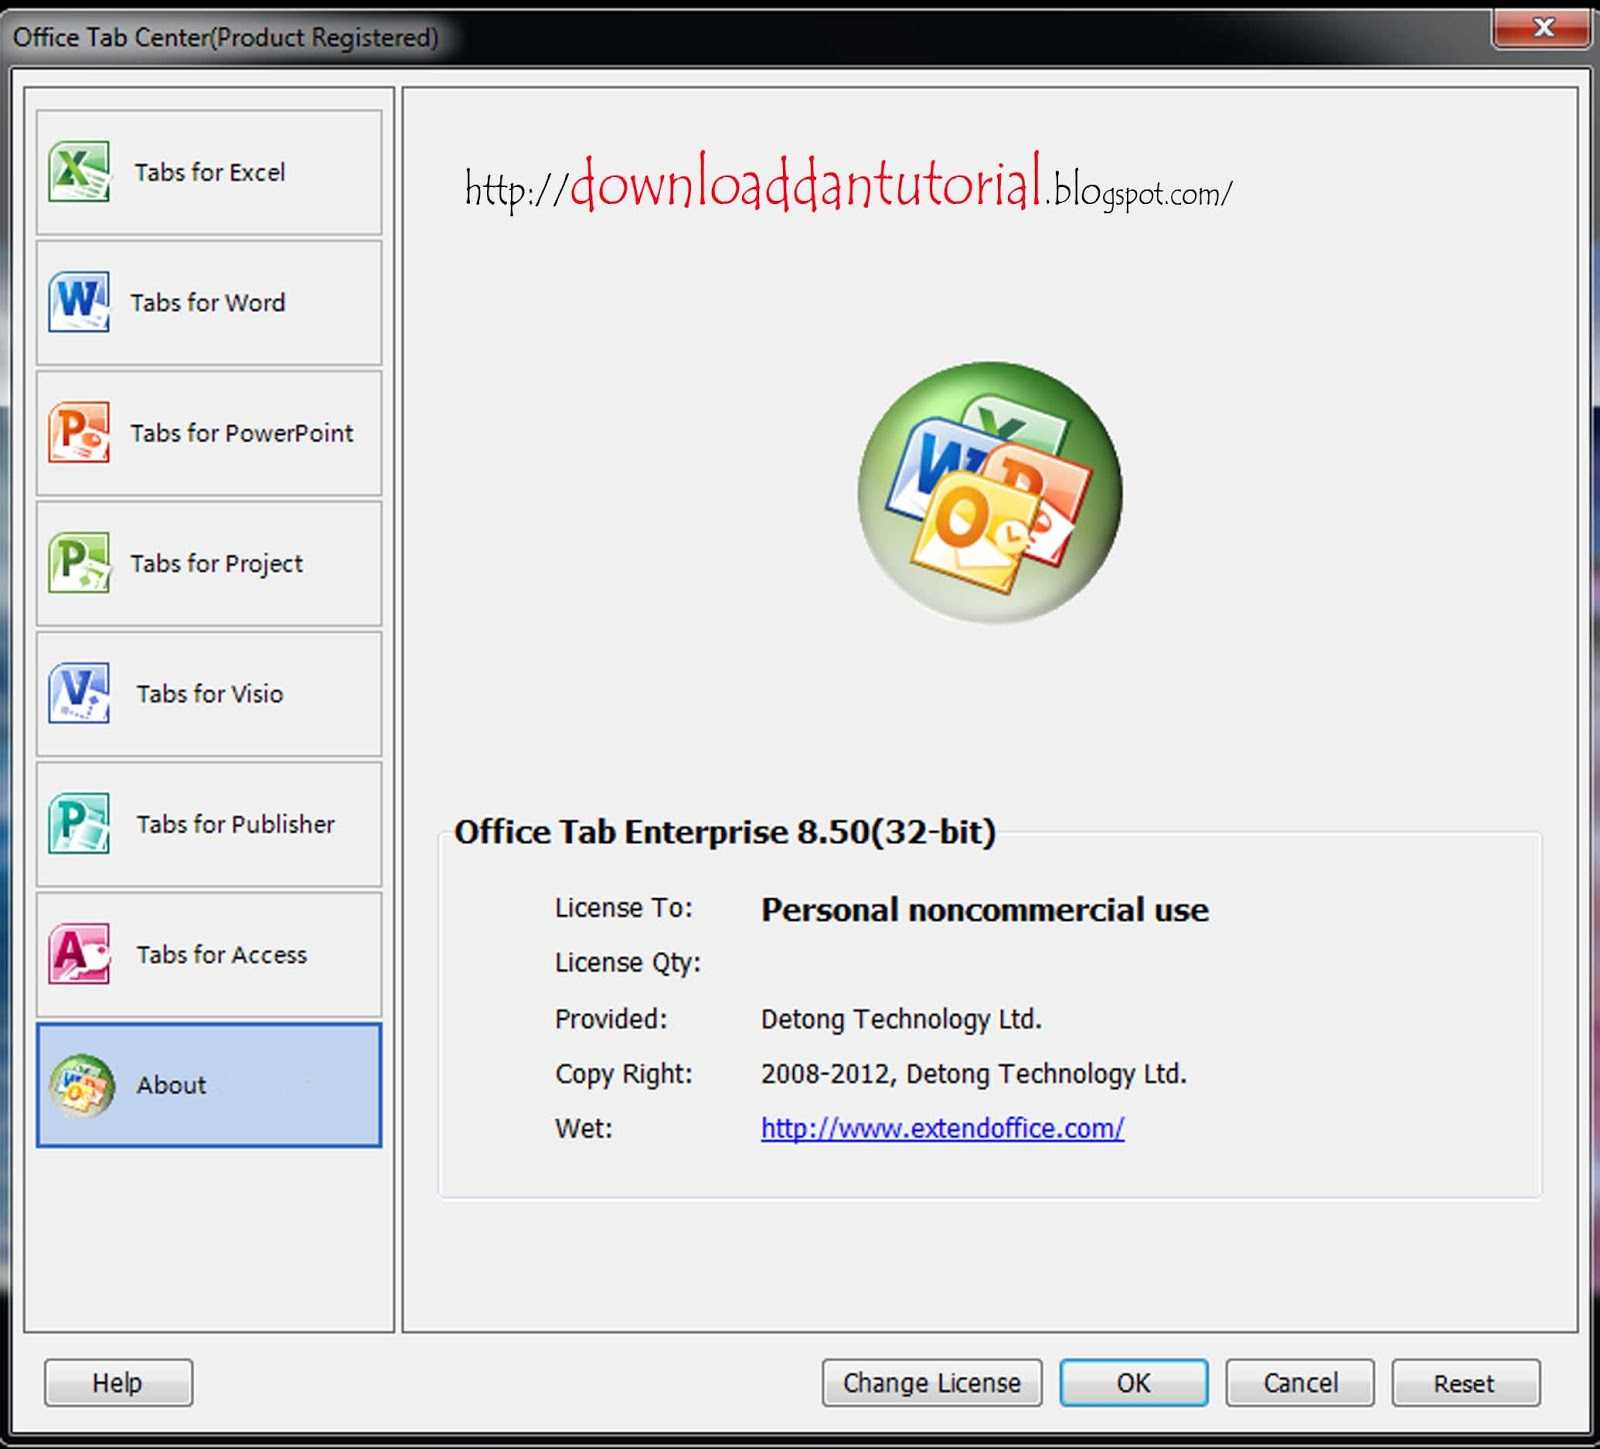Select the About tab label
The height and width of the screenshot is (1449, 1600).
[x=171, y=1085]
